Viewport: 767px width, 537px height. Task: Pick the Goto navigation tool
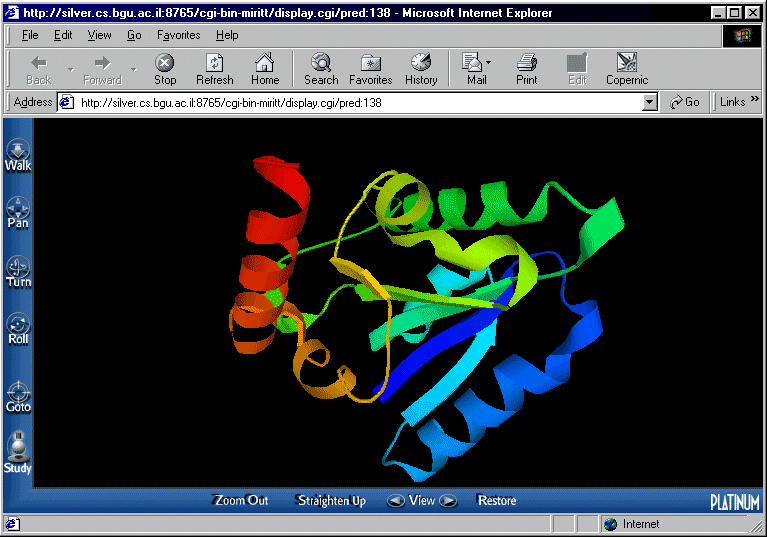click(18, 396)
